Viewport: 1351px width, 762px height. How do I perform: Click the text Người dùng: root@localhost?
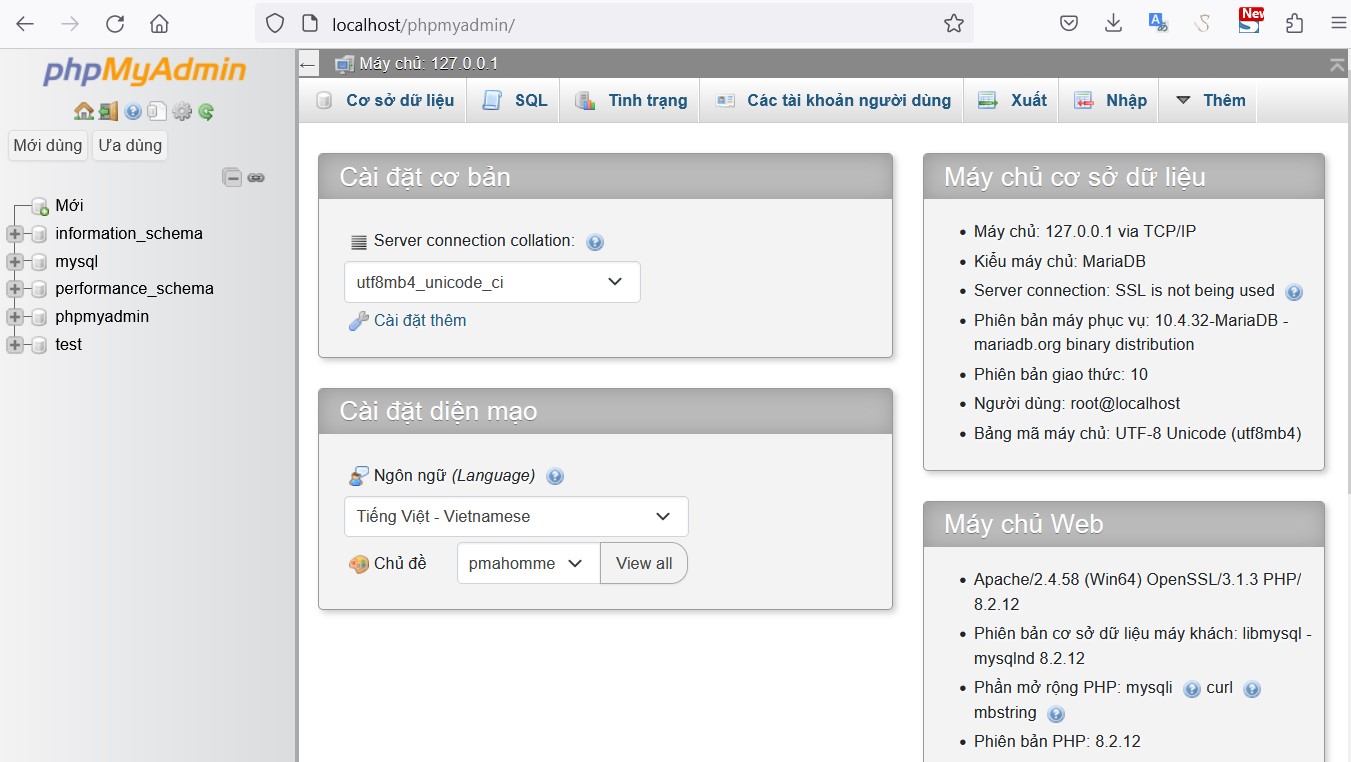pos(1077,404)
